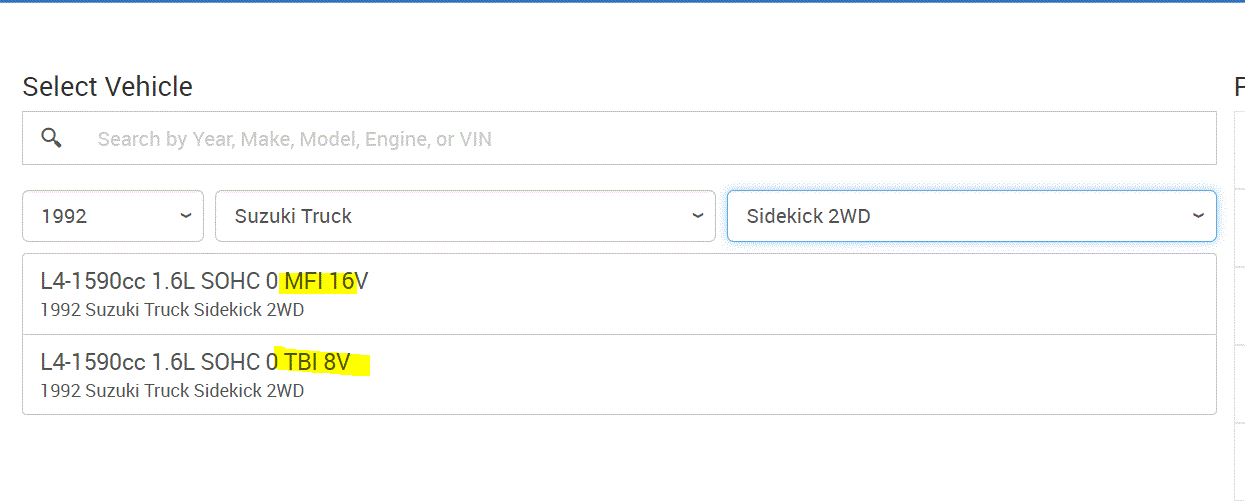Click the chevron arrow beside Sidekick 2WD
This screenshot has height=501, width=1245.
[x=1199, y=216]
